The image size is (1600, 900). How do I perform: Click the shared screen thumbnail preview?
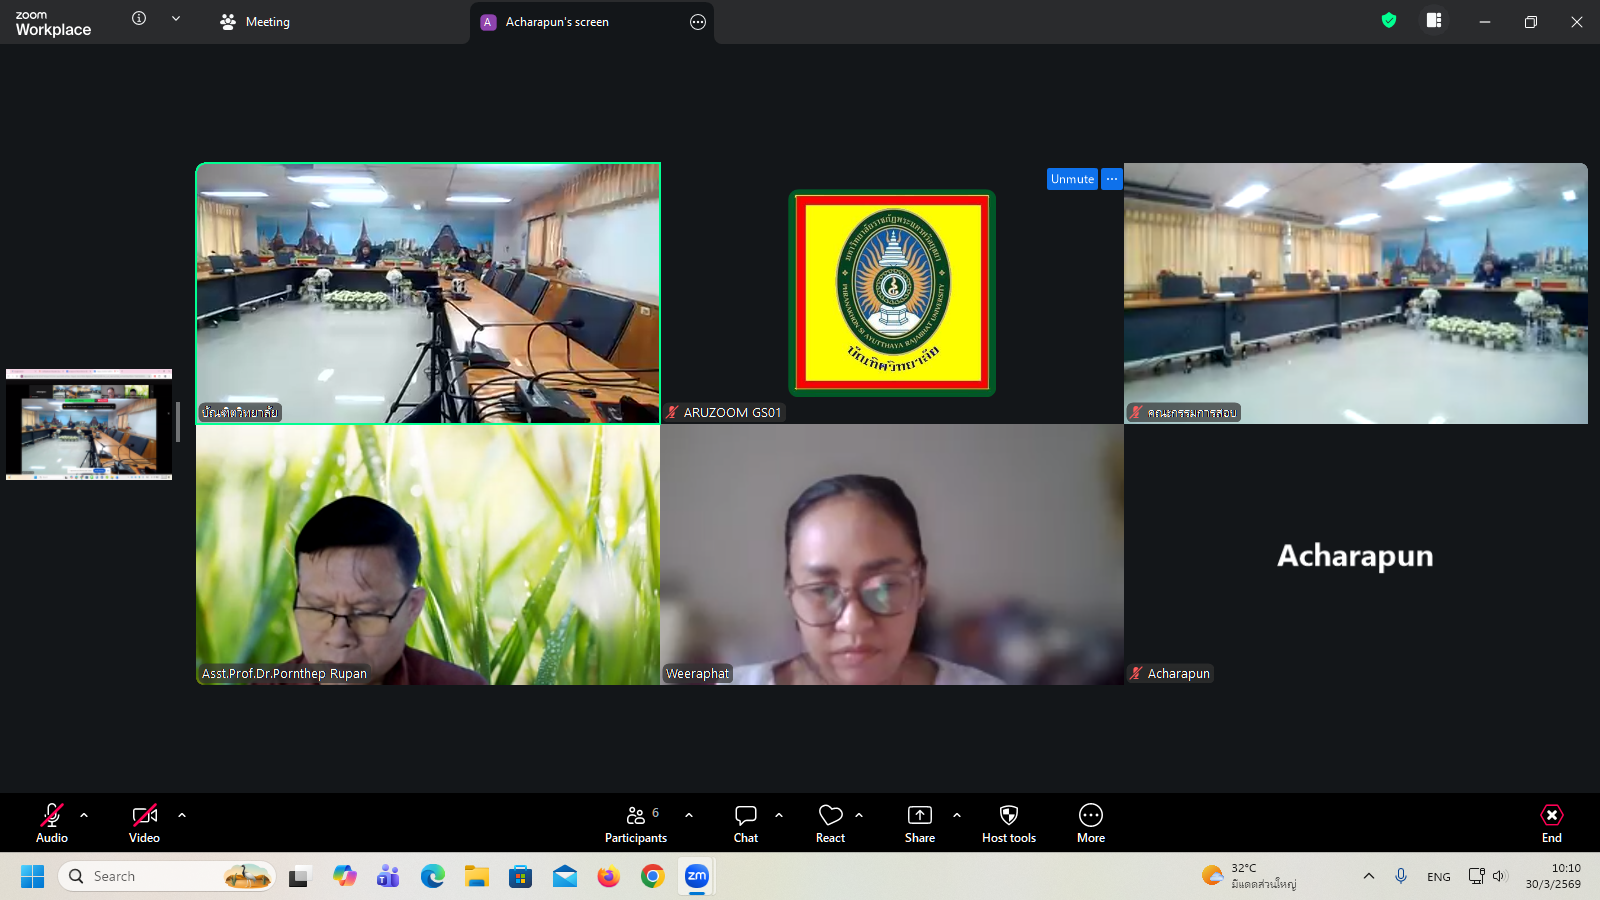[x=89, y=425]
